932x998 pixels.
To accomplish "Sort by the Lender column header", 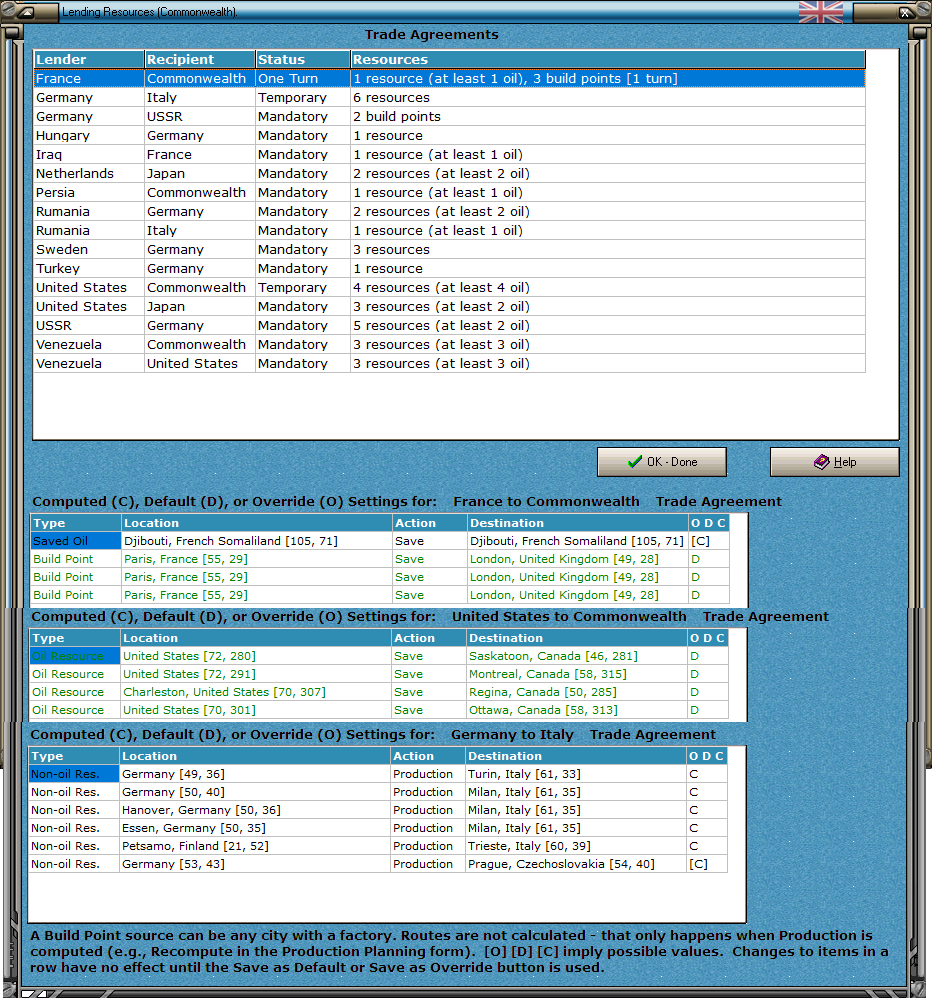I will coord(88,59).
